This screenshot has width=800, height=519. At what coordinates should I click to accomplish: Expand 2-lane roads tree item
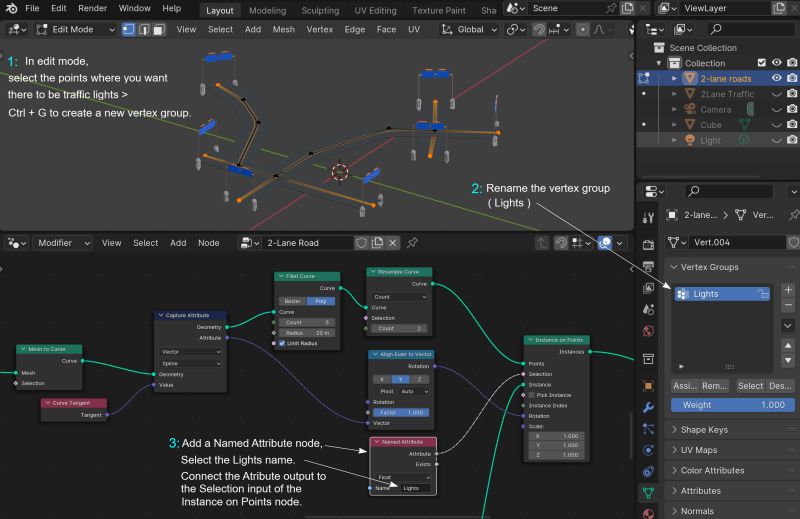pyautogui.click(x=674, y=79)
